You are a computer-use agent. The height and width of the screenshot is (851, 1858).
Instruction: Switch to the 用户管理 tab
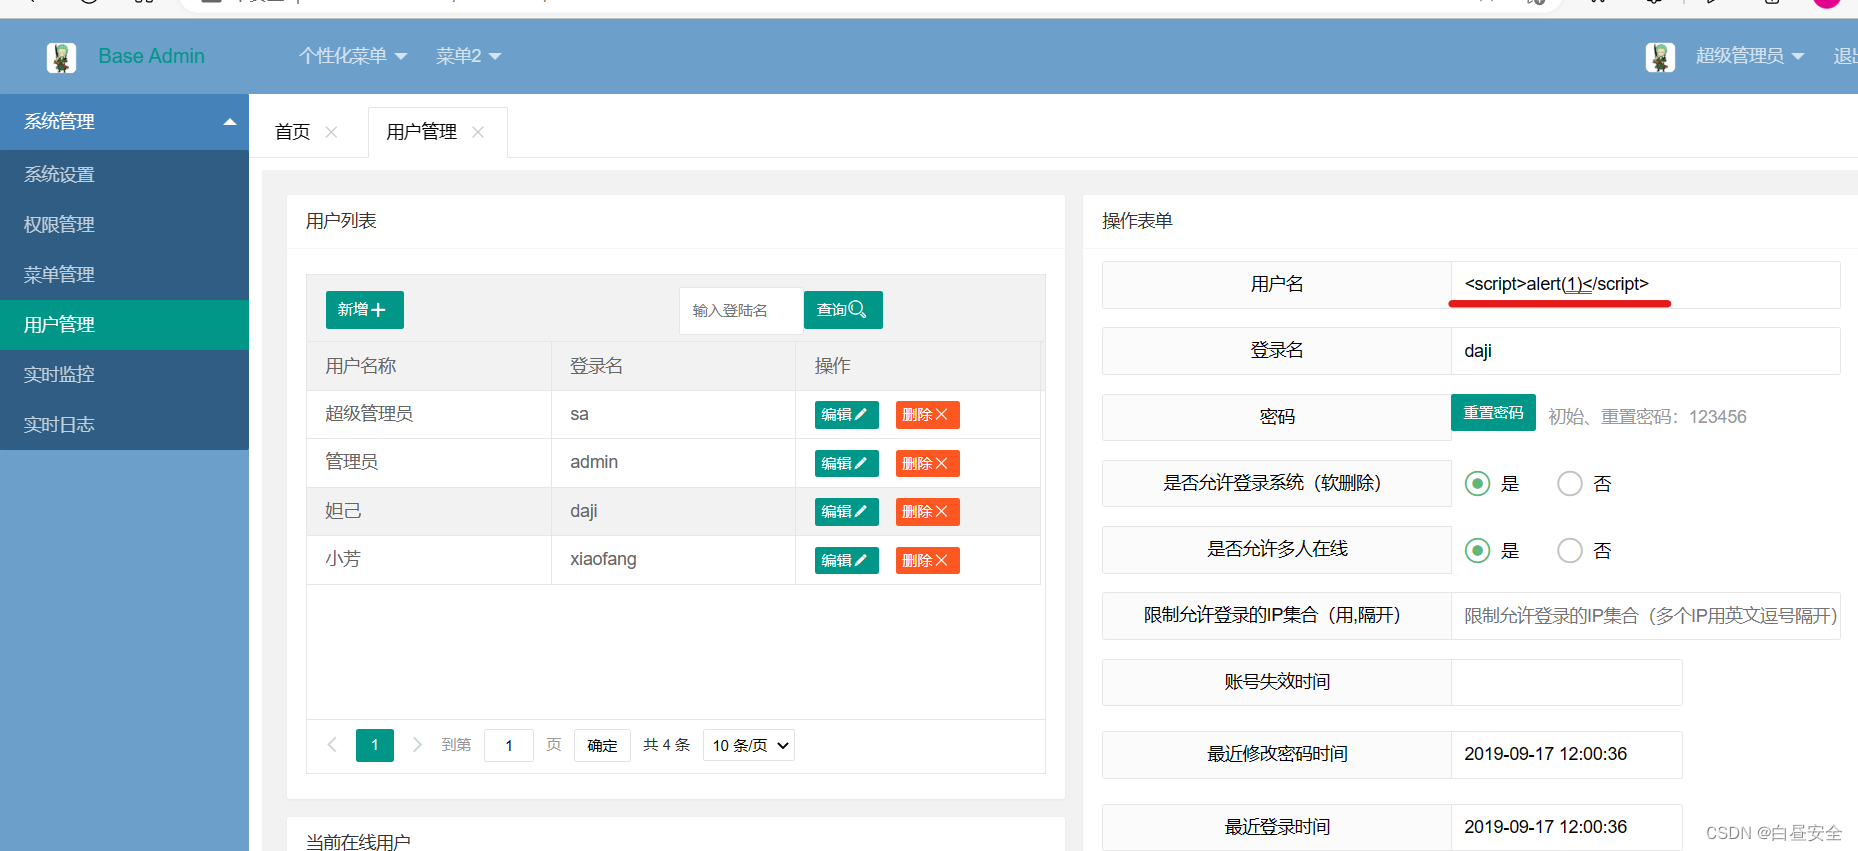[421, 132]
